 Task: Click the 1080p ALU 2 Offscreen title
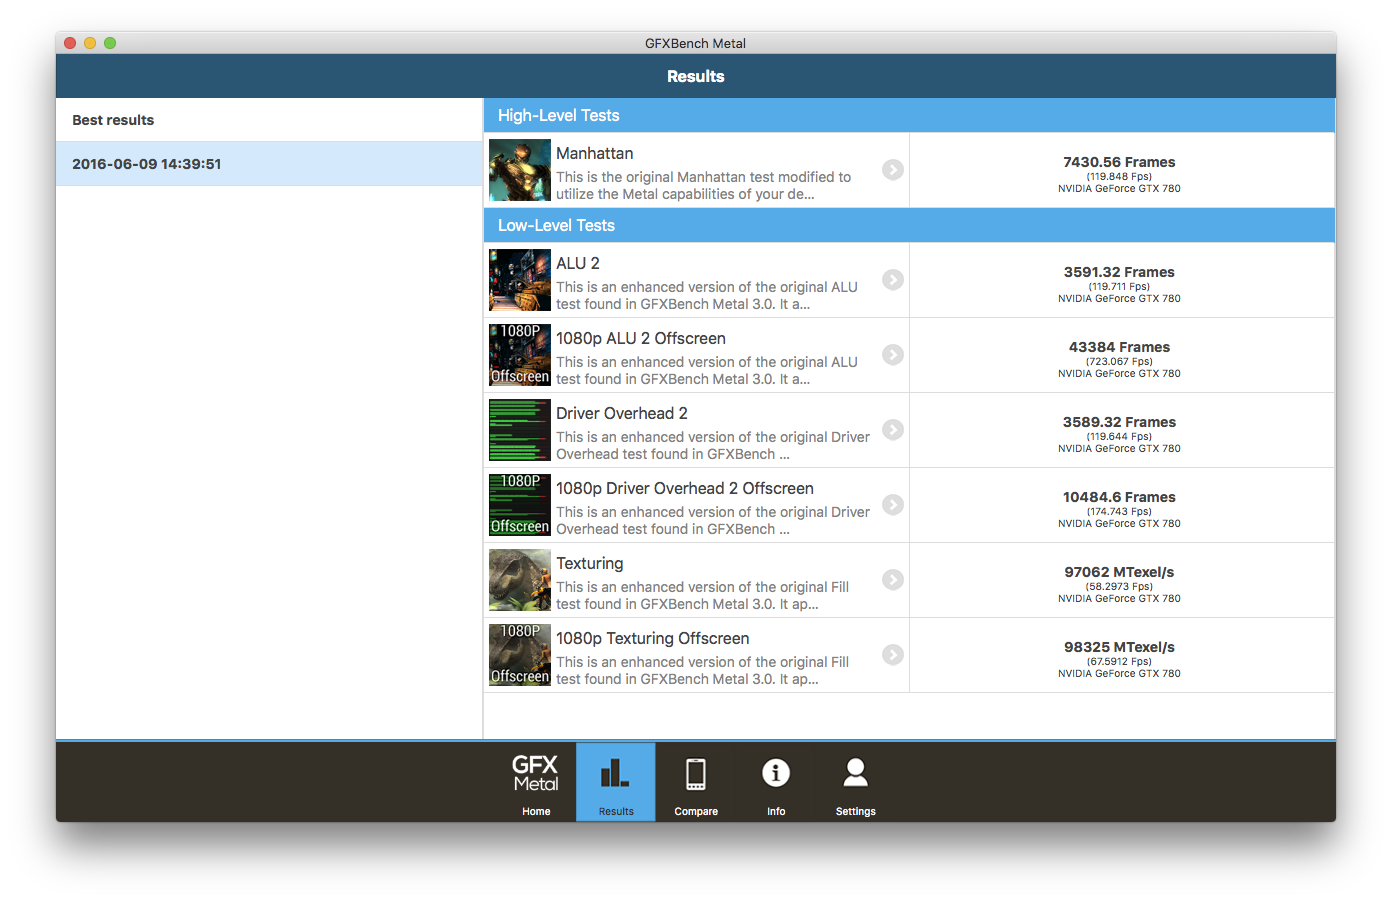[x=641, y=338]
